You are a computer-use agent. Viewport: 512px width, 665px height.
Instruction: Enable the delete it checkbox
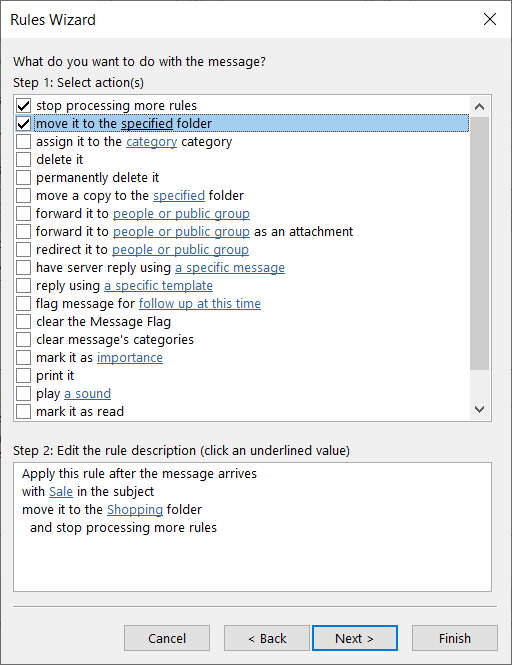pyautogui.click(x=23, y=159)
